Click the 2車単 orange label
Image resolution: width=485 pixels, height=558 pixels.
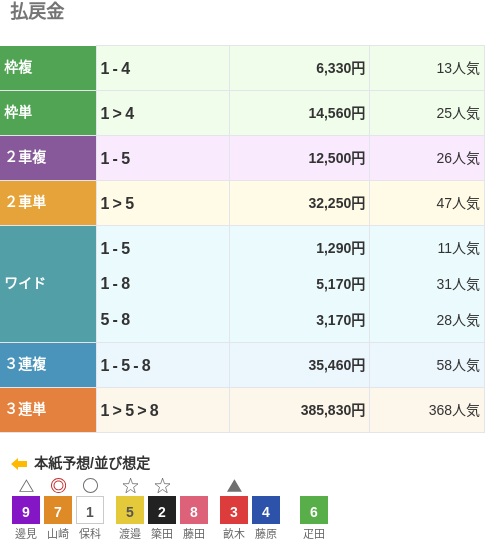pos(48,203)
